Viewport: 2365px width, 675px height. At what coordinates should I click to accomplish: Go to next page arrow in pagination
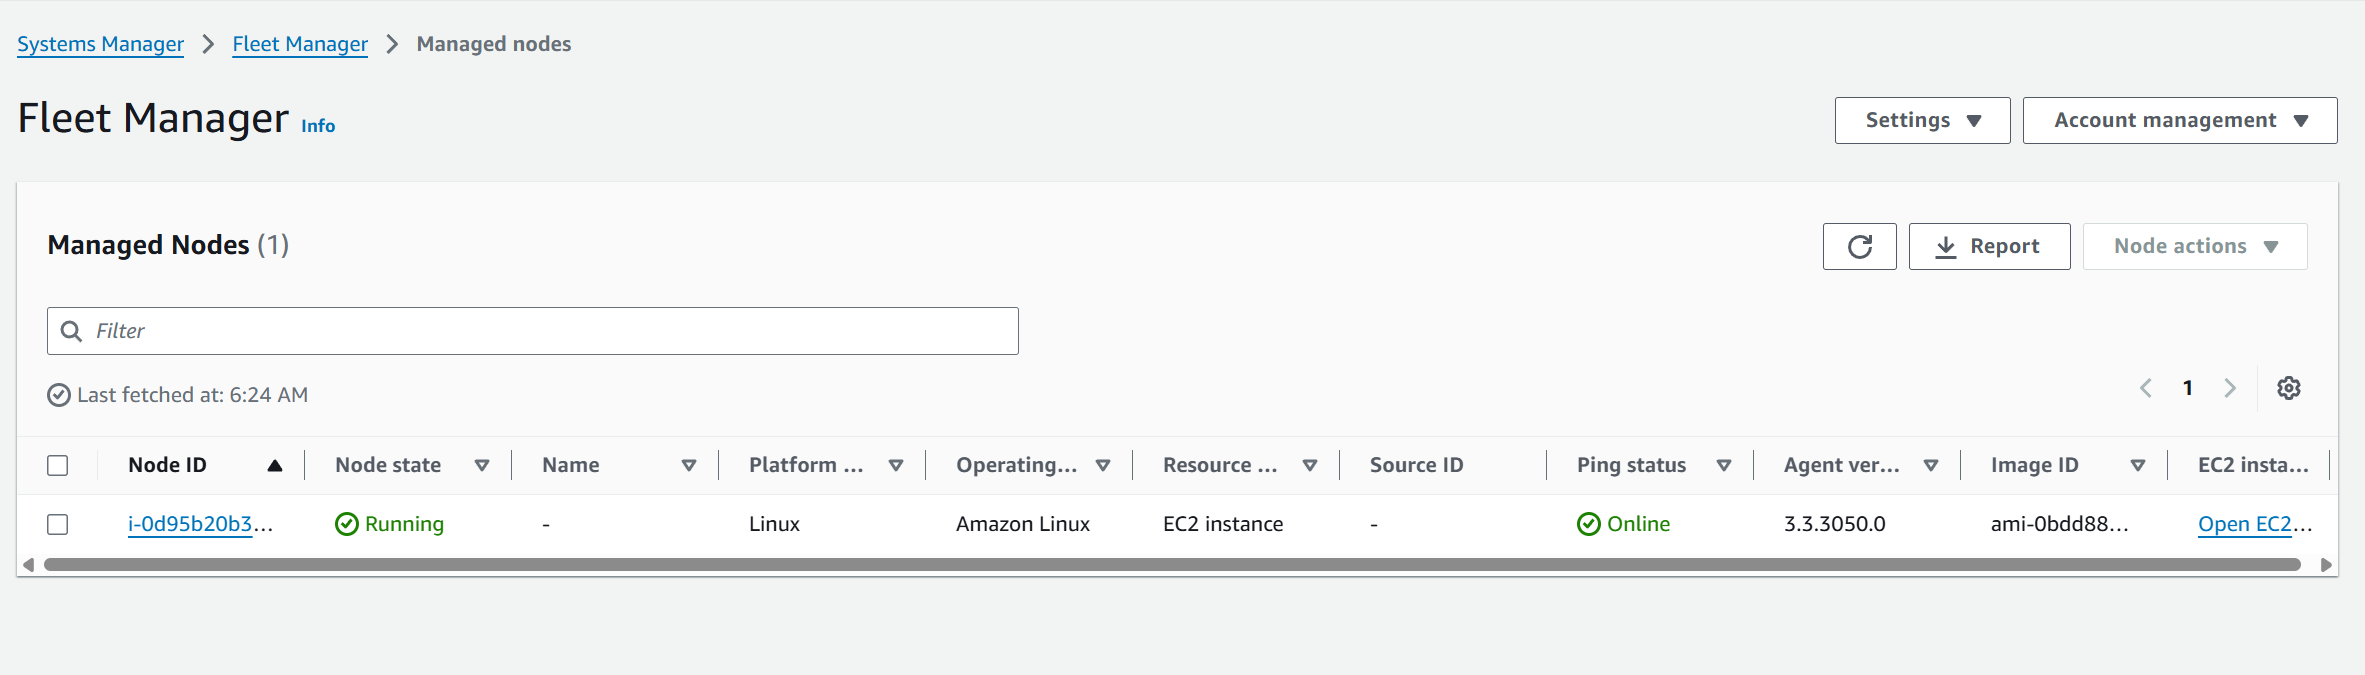tap(2229, 388)
